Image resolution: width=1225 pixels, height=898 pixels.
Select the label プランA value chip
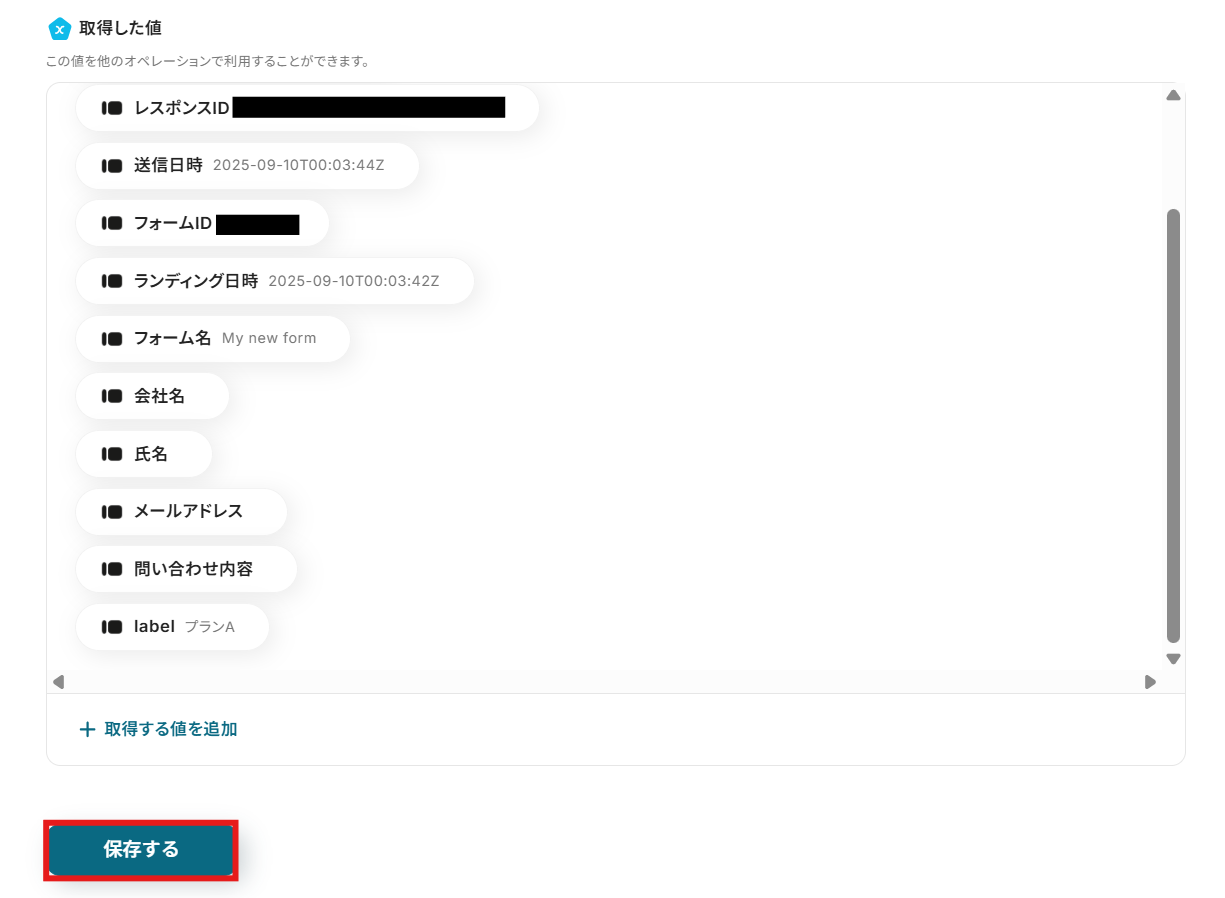(172, 627)
